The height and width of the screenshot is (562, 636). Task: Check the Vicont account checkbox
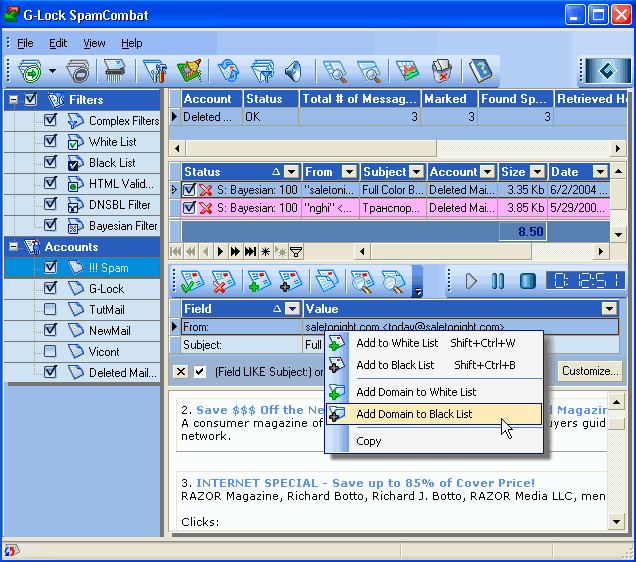[50, 351]
